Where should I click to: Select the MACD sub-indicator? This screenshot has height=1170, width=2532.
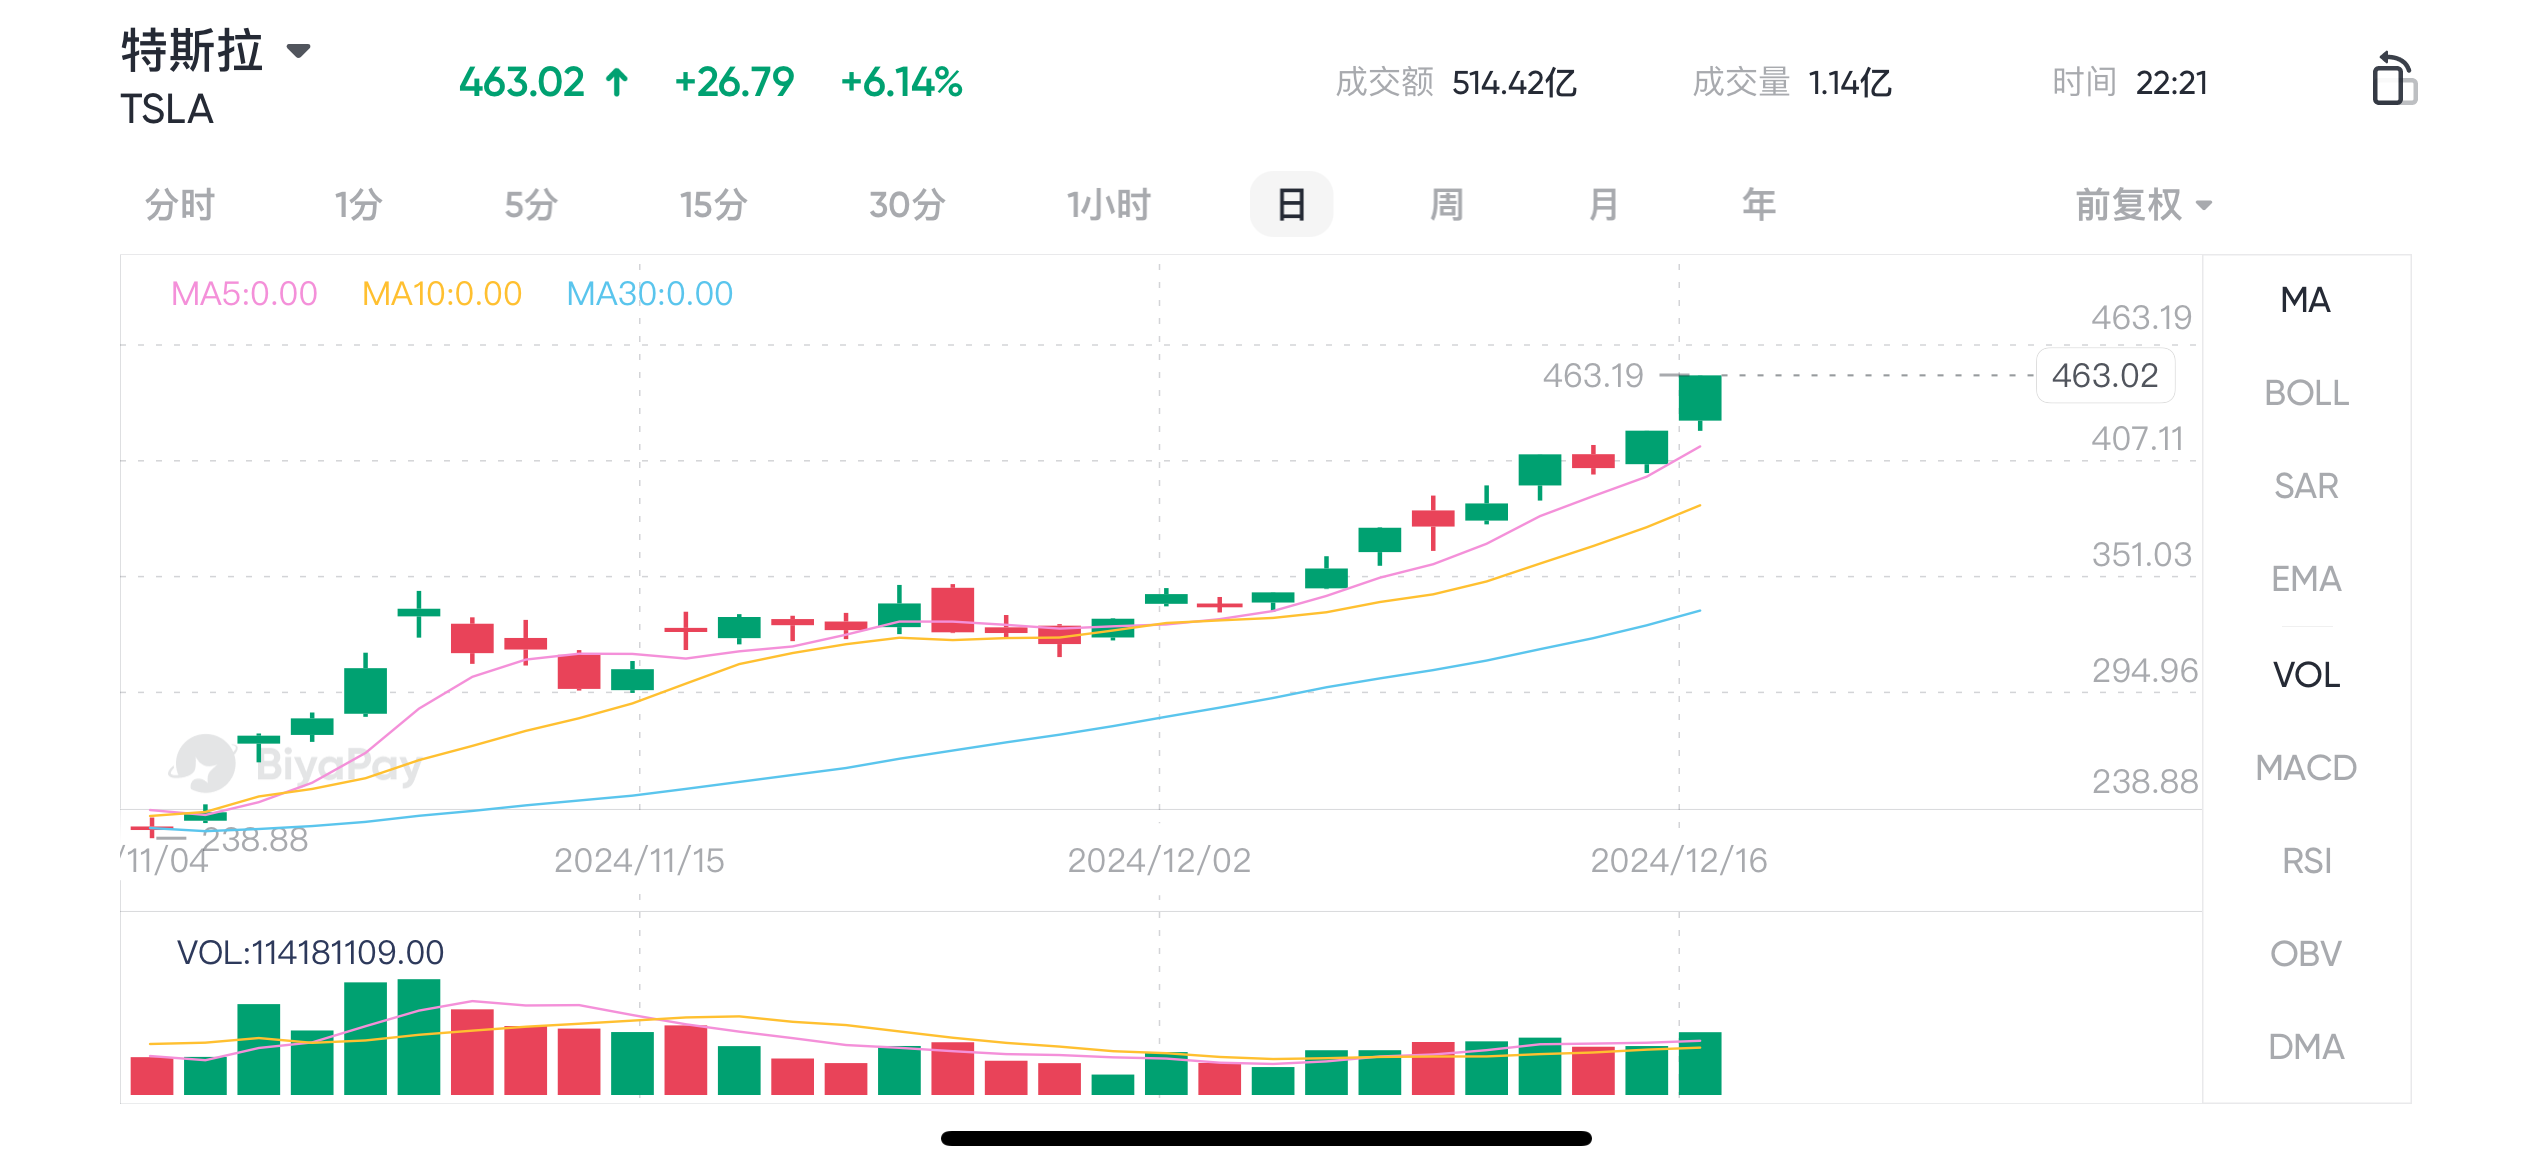[2306, 768]
